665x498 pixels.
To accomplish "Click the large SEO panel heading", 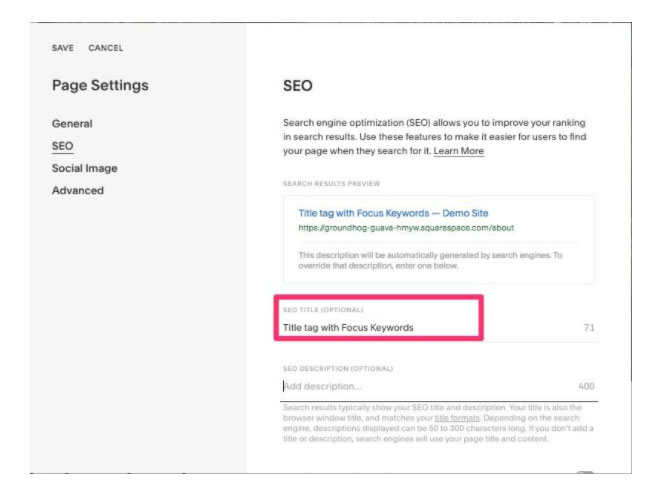I will (x=298, y=86).
